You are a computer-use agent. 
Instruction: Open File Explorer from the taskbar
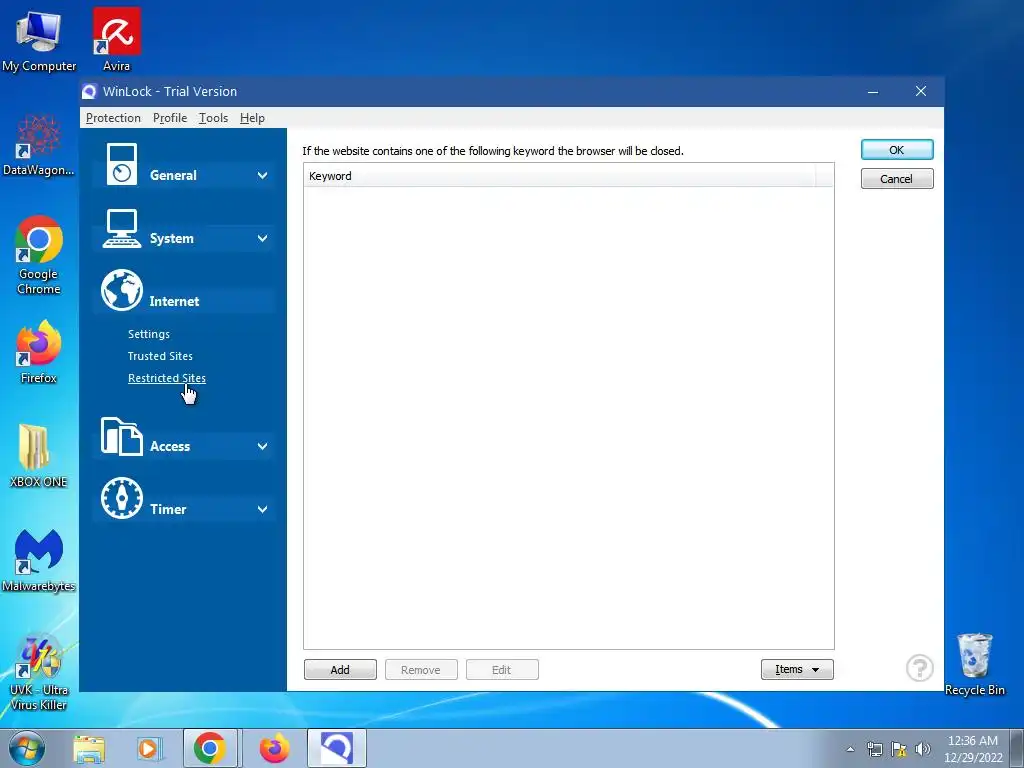pos(89,748)
